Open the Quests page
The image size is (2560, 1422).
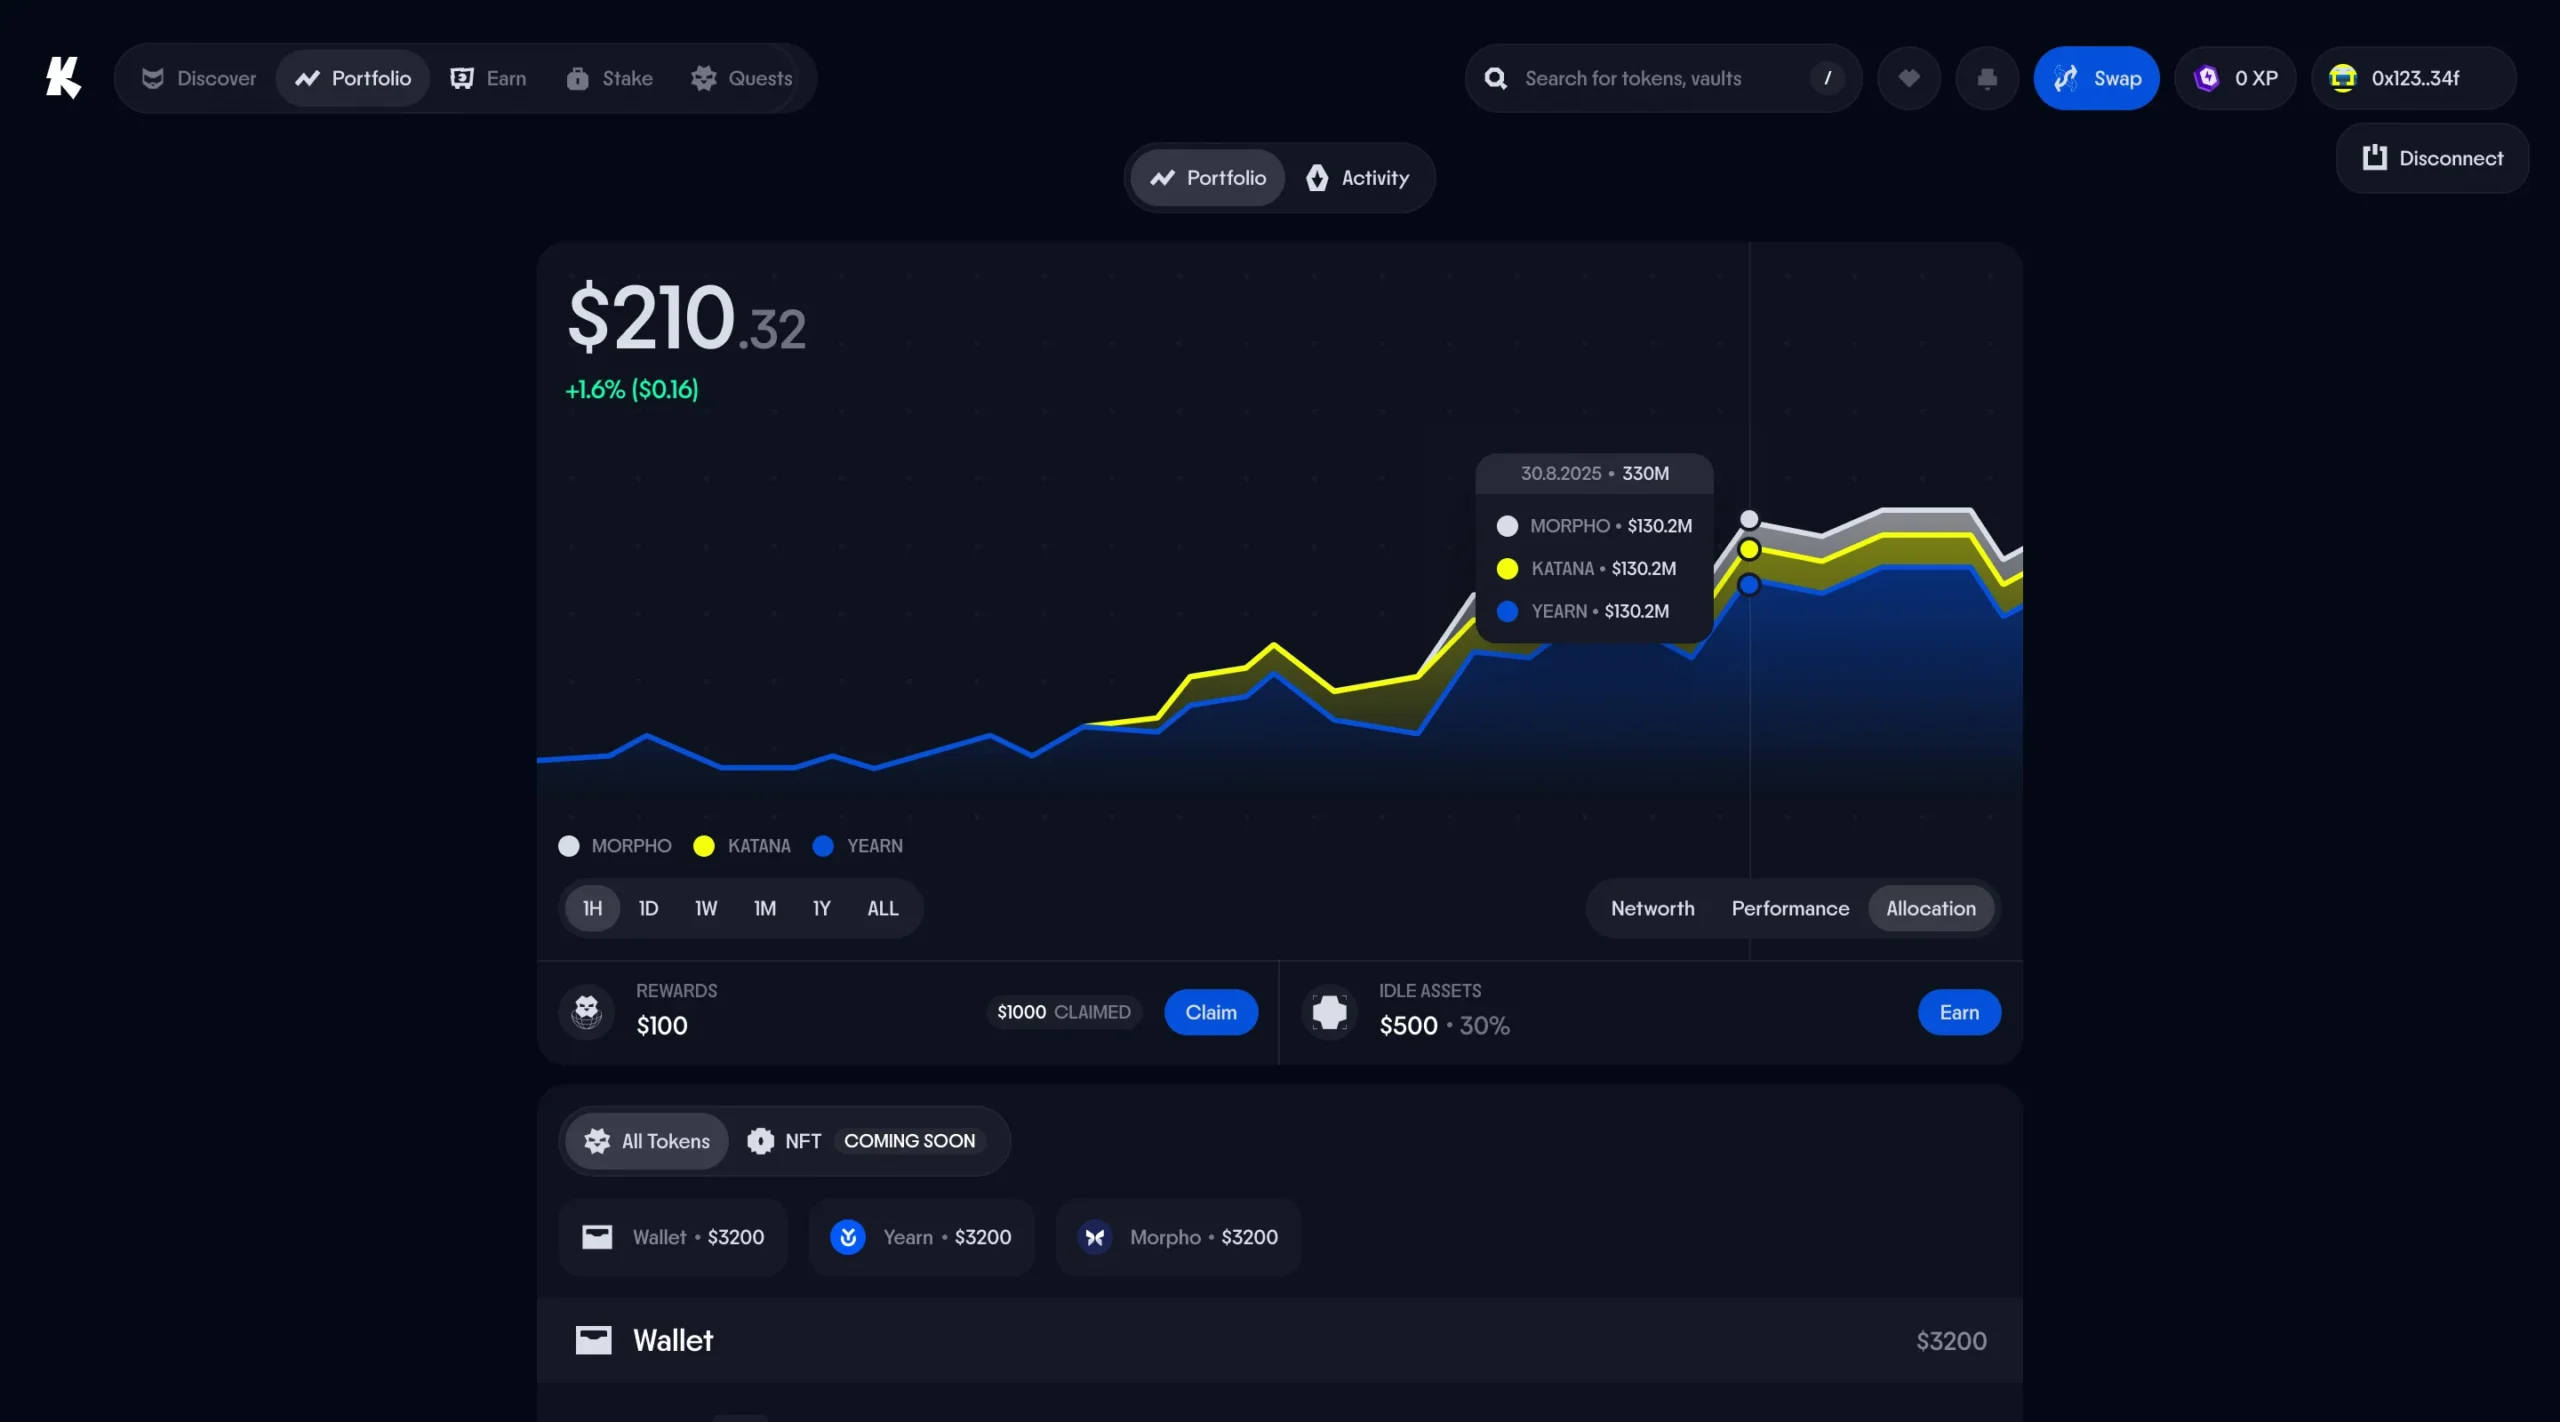(x=741, y=78)
